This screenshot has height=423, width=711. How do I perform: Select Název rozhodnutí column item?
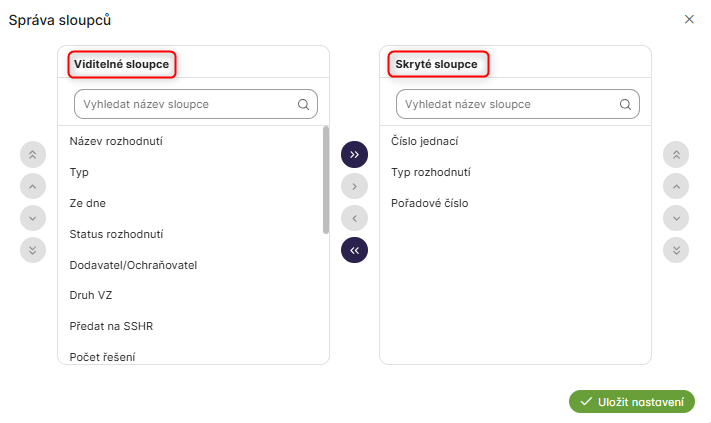pyautogui.click(x=116, y=141)
